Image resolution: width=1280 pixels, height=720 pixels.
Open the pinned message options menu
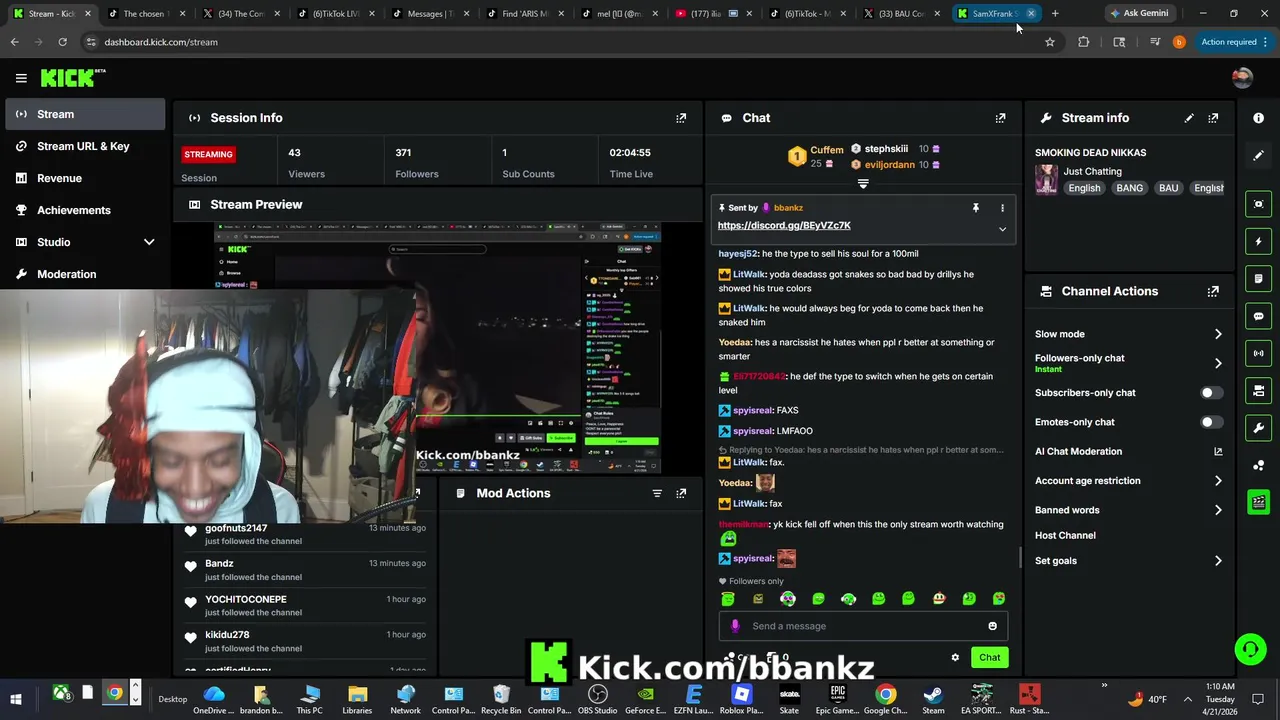(1002, 208)
